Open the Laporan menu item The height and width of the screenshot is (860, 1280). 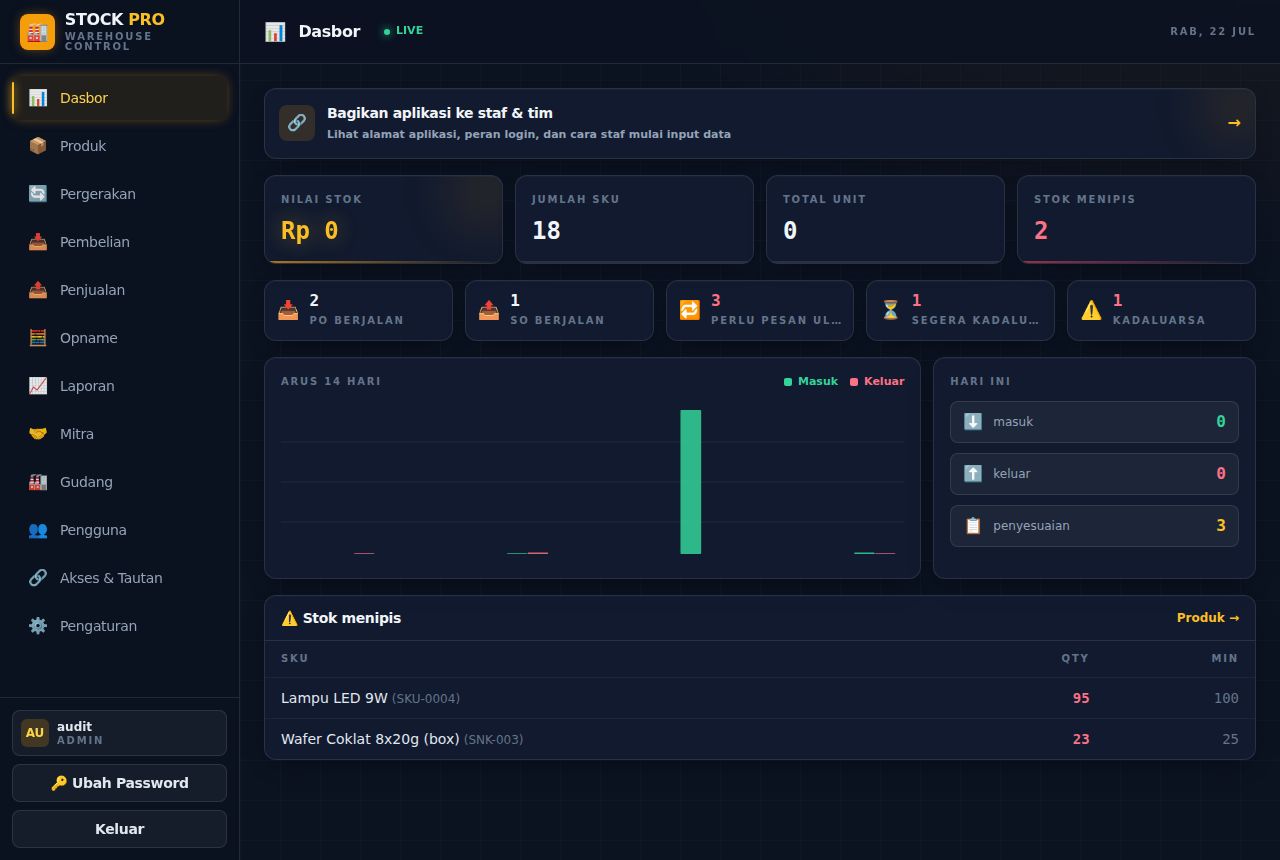[120, 386]
